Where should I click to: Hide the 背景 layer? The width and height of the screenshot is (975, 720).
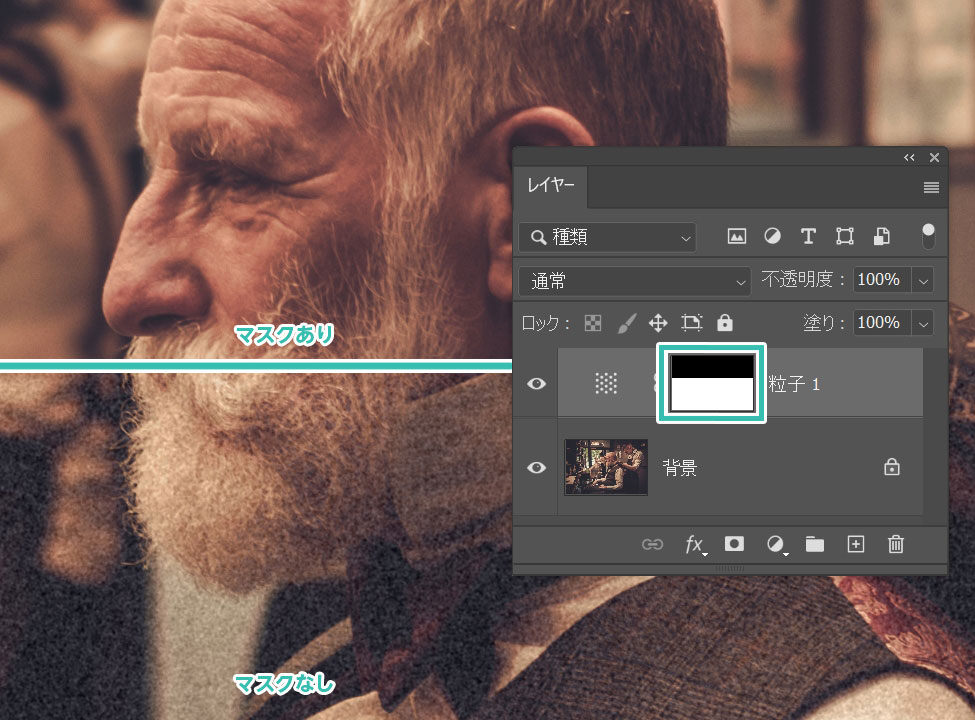click(x=537, y=467)
